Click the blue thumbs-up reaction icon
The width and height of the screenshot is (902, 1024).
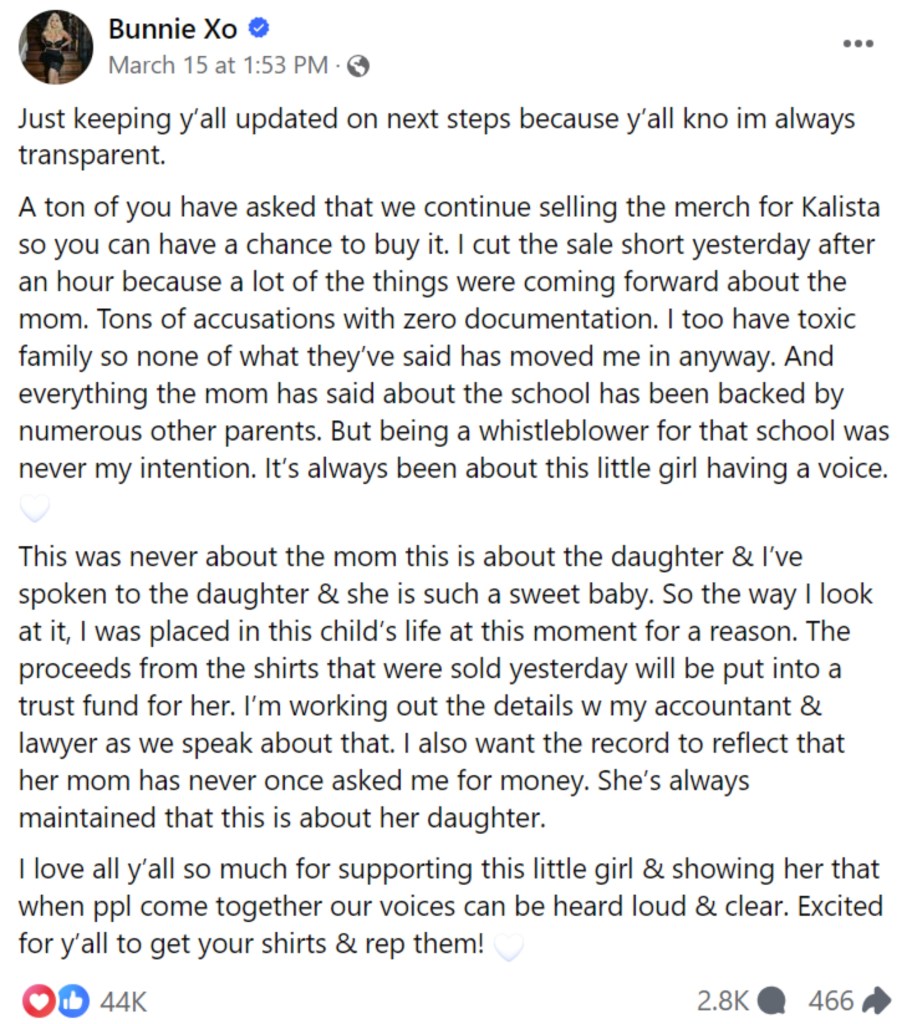tap(72, 1000)
